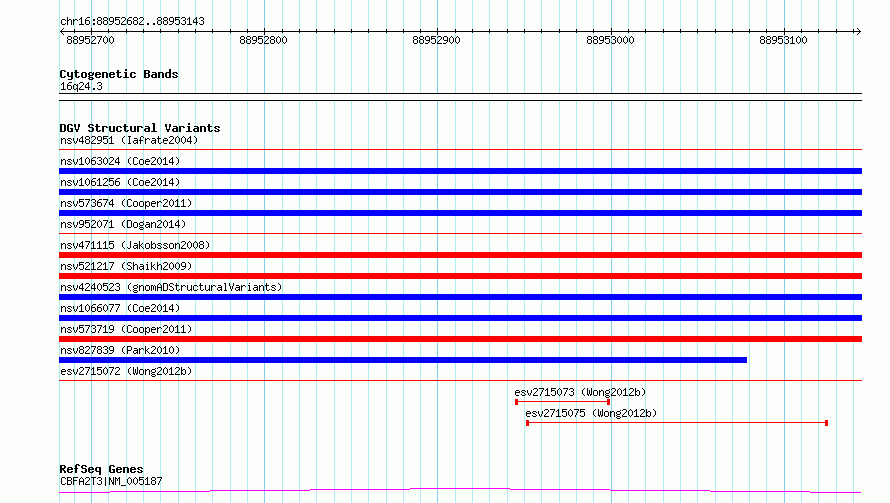Image resolution: width=890 pixels, height=503 pixels.
Task: Open the DGV Structural Variants track header
Action: click(x=140, y=128)
